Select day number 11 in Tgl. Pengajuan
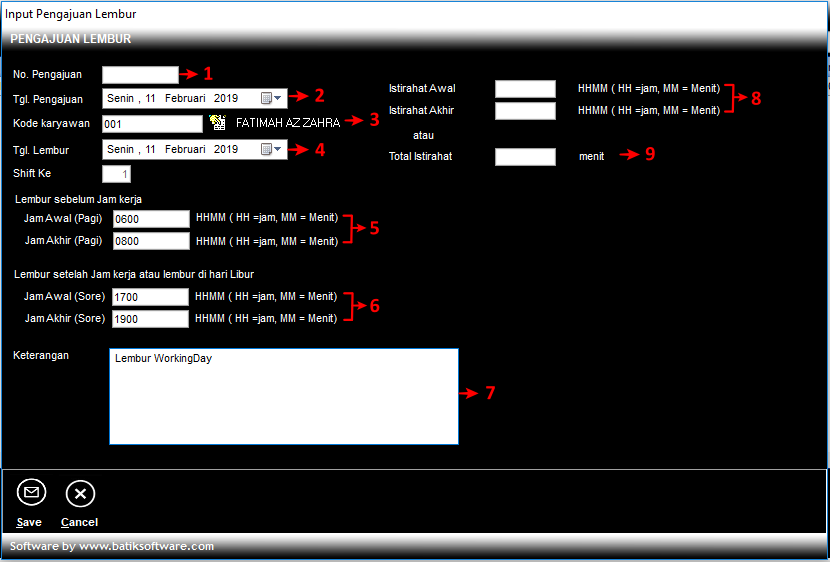This screenshot has width=830, height=562. [151, 98]
